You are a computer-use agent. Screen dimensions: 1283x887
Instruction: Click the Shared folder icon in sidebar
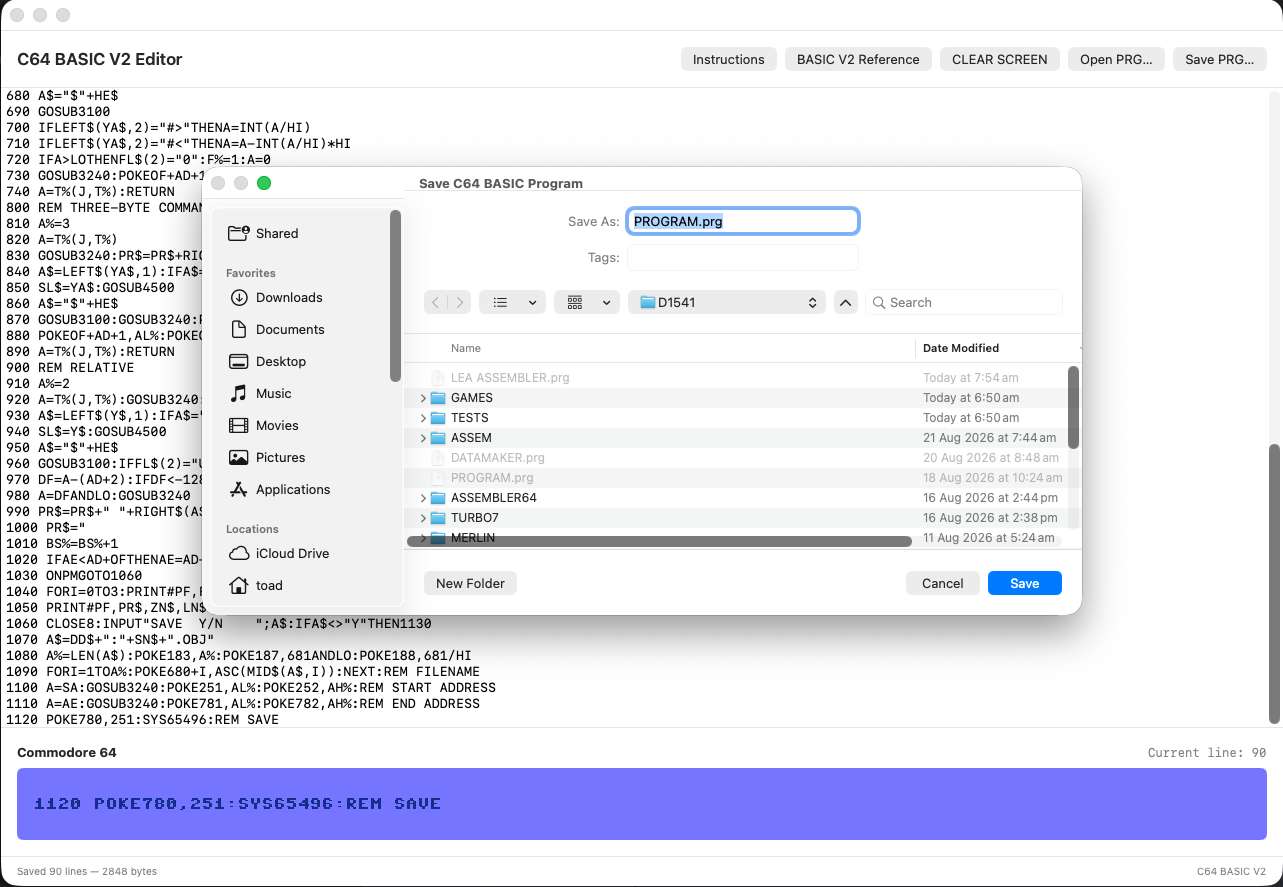238,233
